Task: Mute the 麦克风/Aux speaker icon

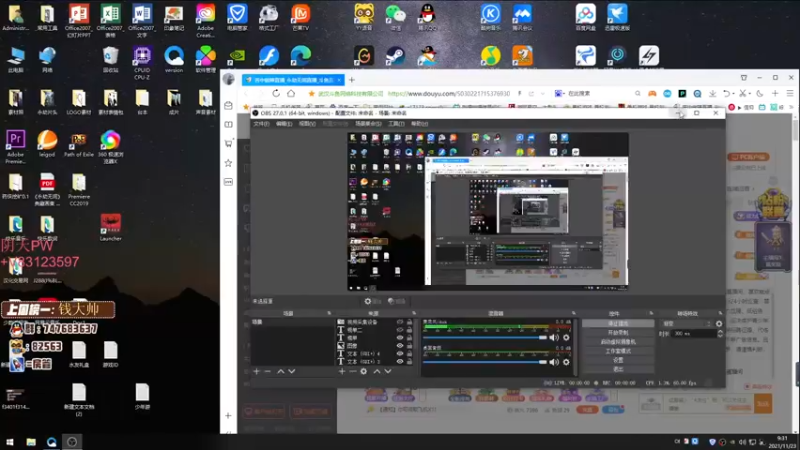Action: pos(554,337)
